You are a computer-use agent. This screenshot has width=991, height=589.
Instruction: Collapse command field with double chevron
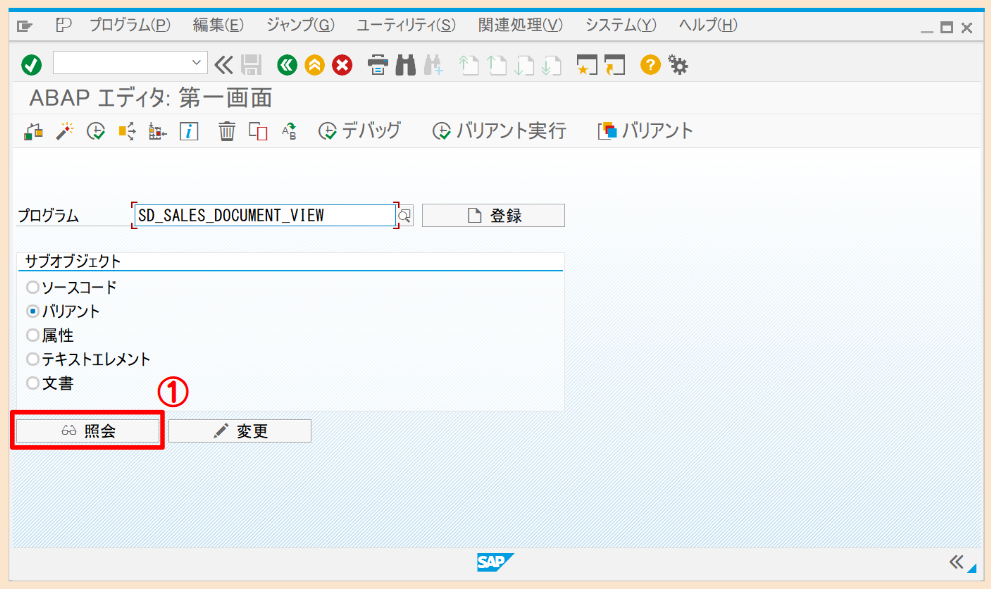[224, 64]
